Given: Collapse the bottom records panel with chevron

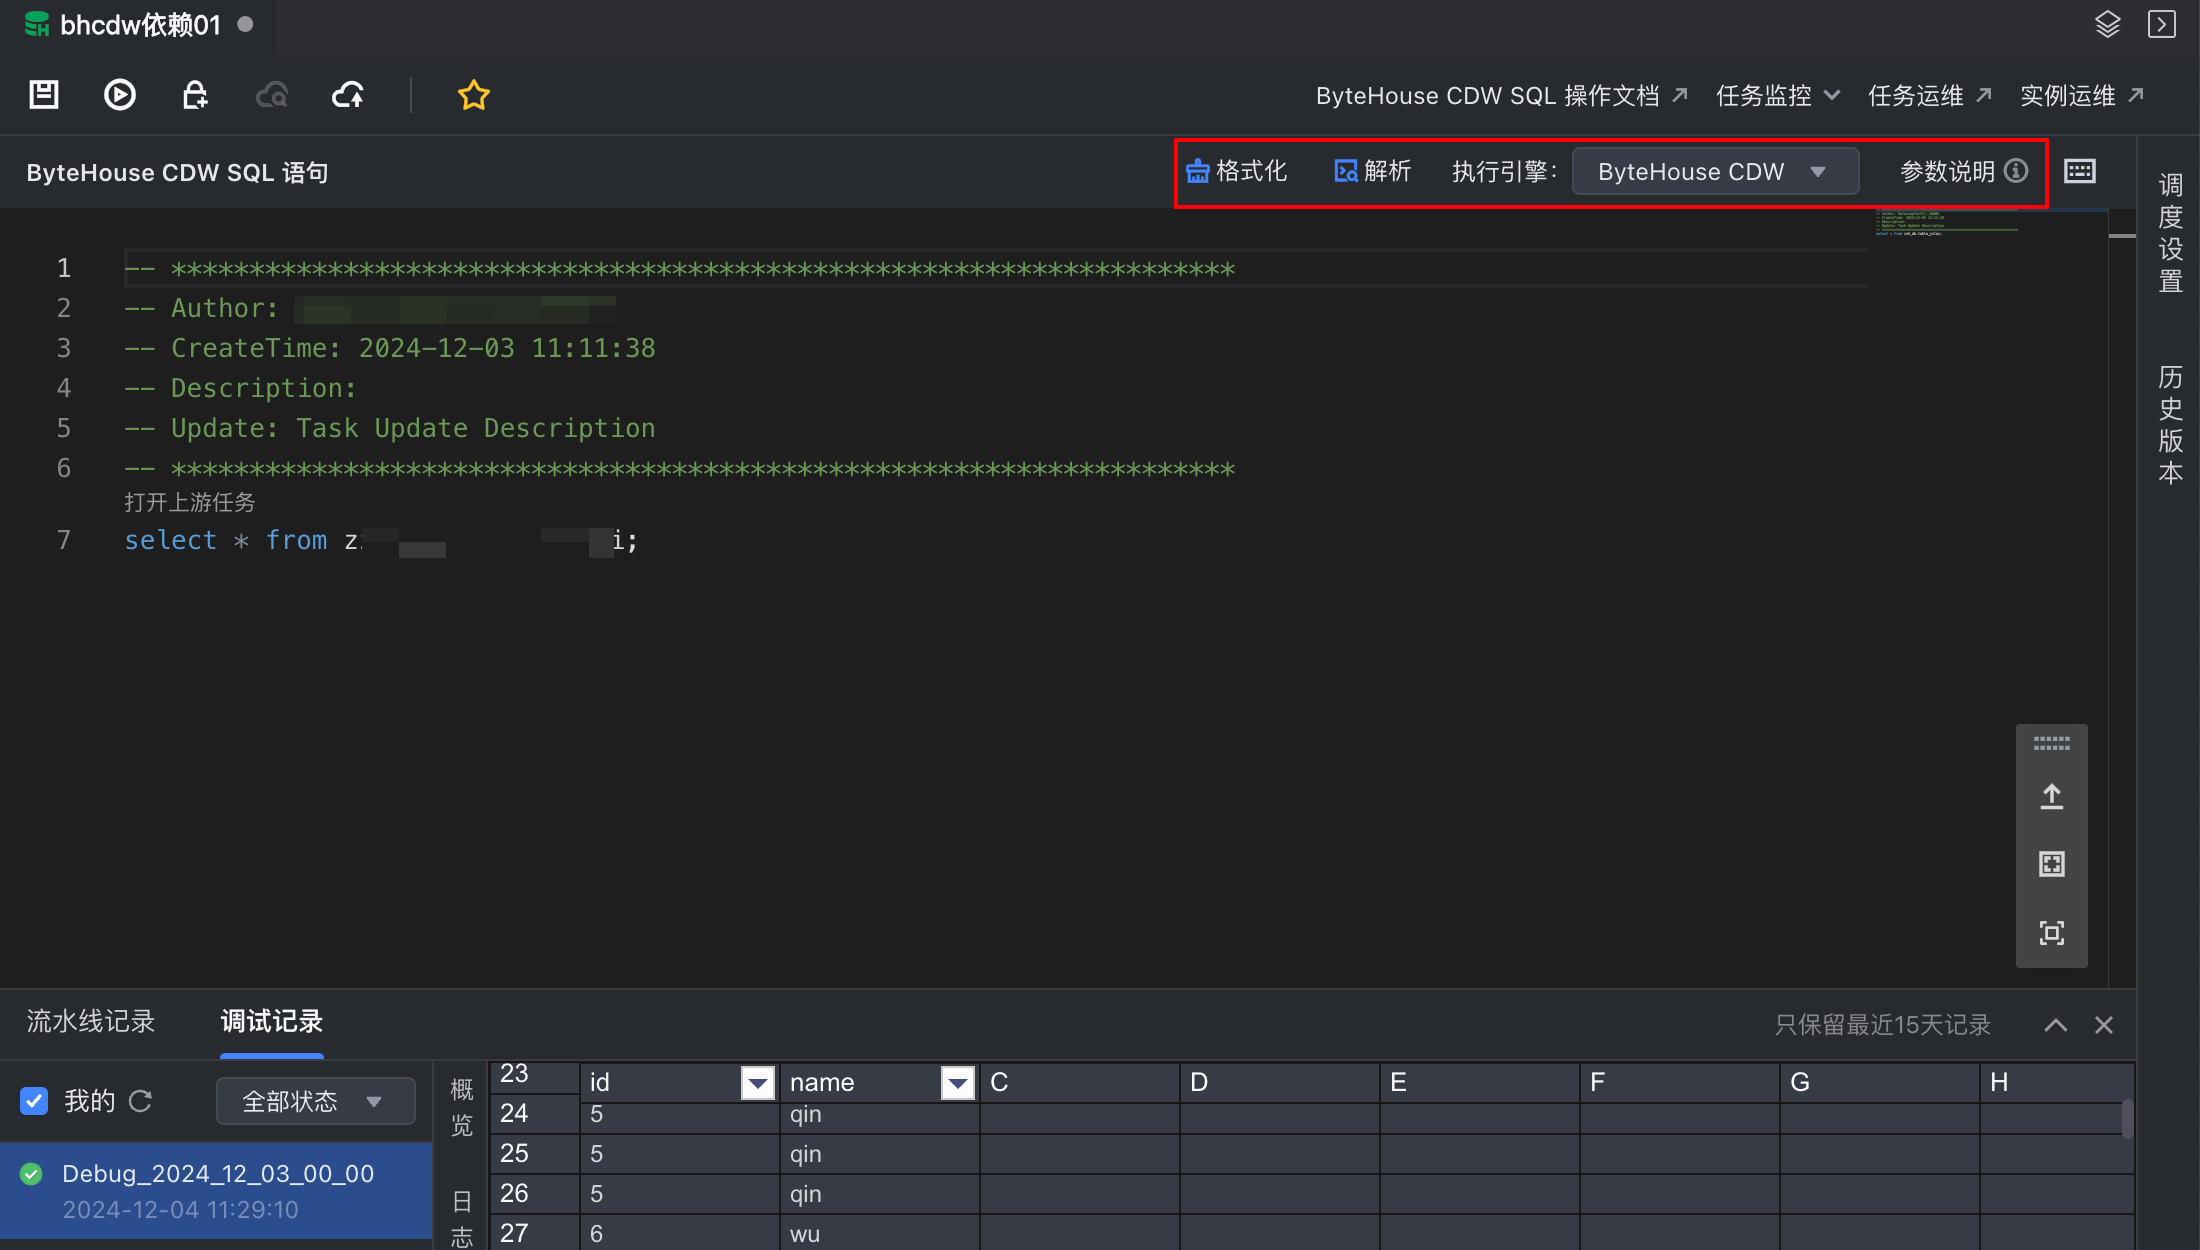Looking at the screenshot, I should click(2056, 1025).
